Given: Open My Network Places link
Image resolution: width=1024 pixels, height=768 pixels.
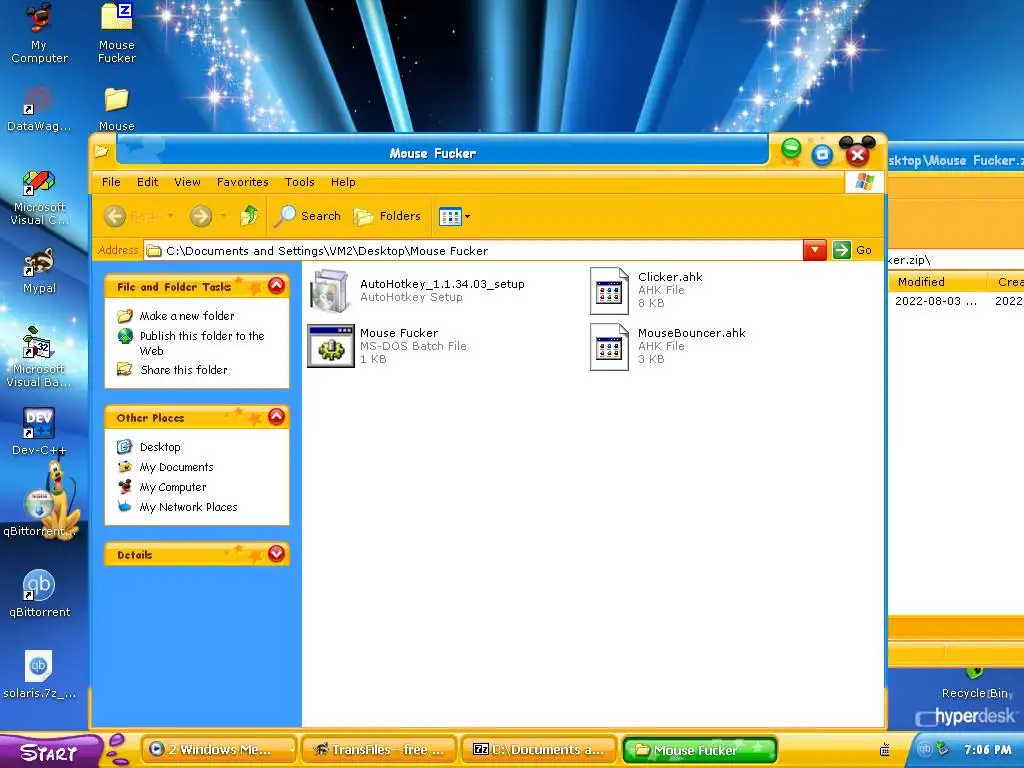Looking at the screenshot, I should click(x=188, y=507).
